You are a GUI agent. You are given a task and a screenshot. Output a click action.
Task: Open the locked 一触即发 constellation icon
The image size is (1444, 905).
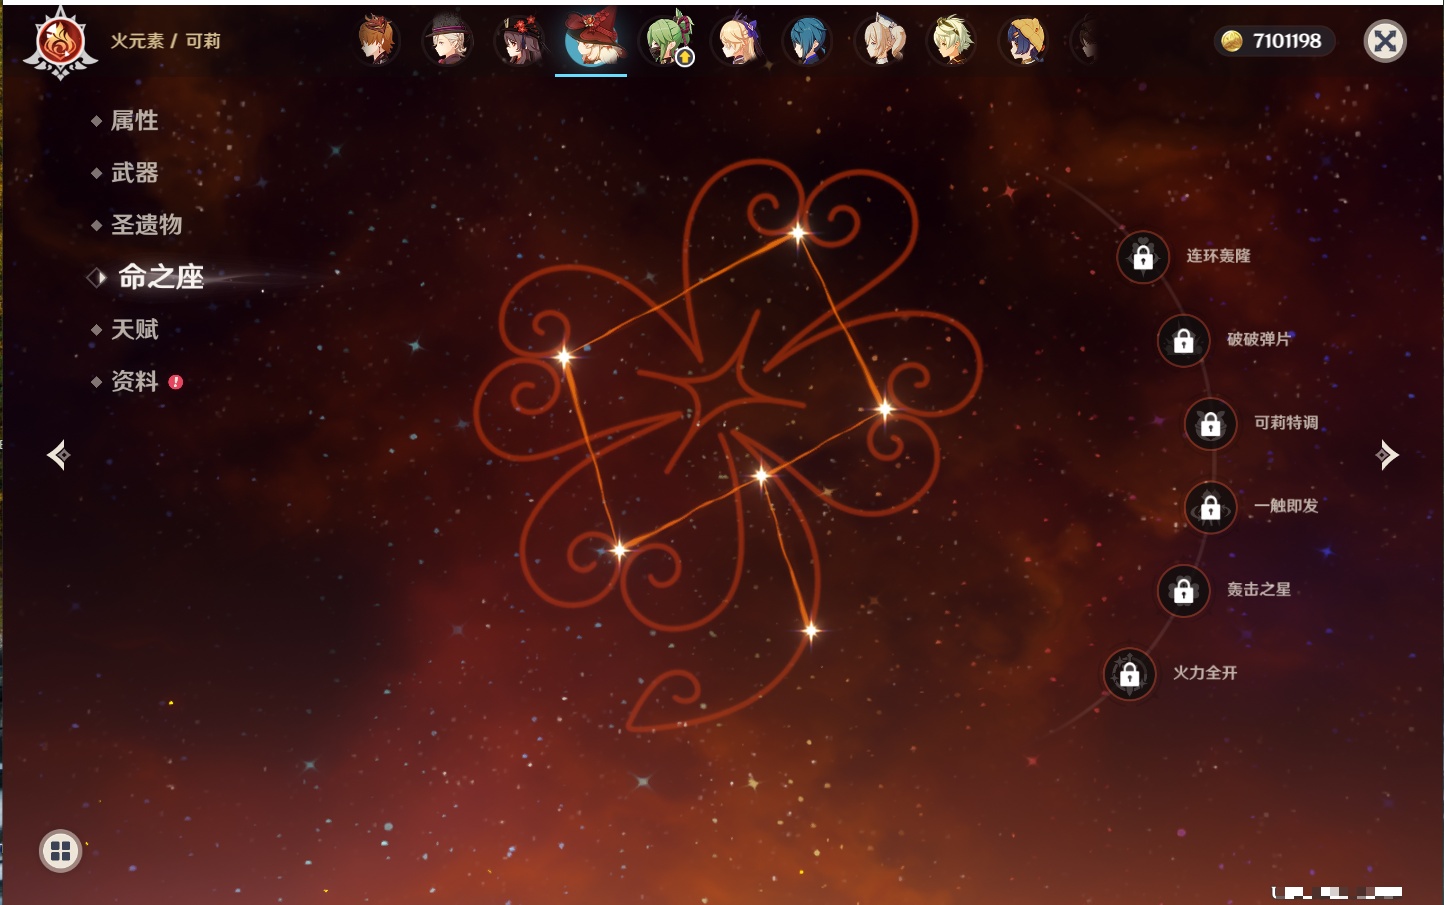[x=1211, y=508]
